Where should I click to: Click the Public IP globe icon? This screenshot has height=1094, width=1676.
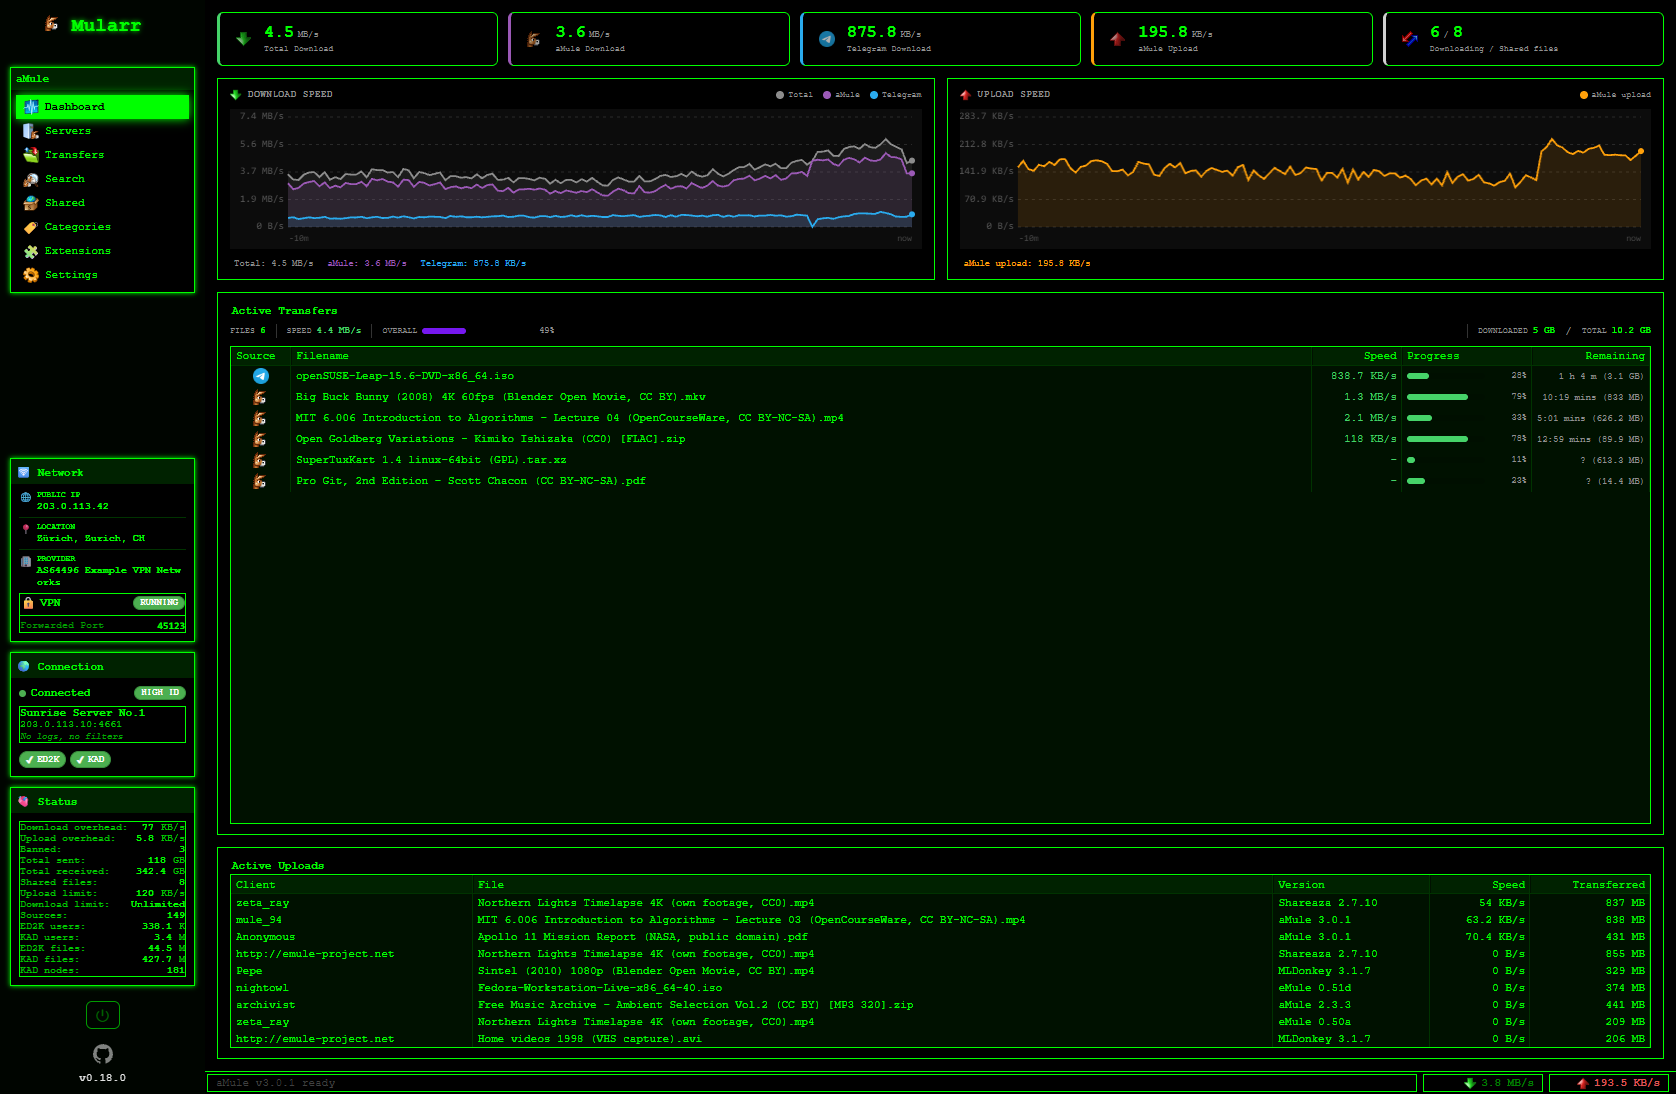26,497
